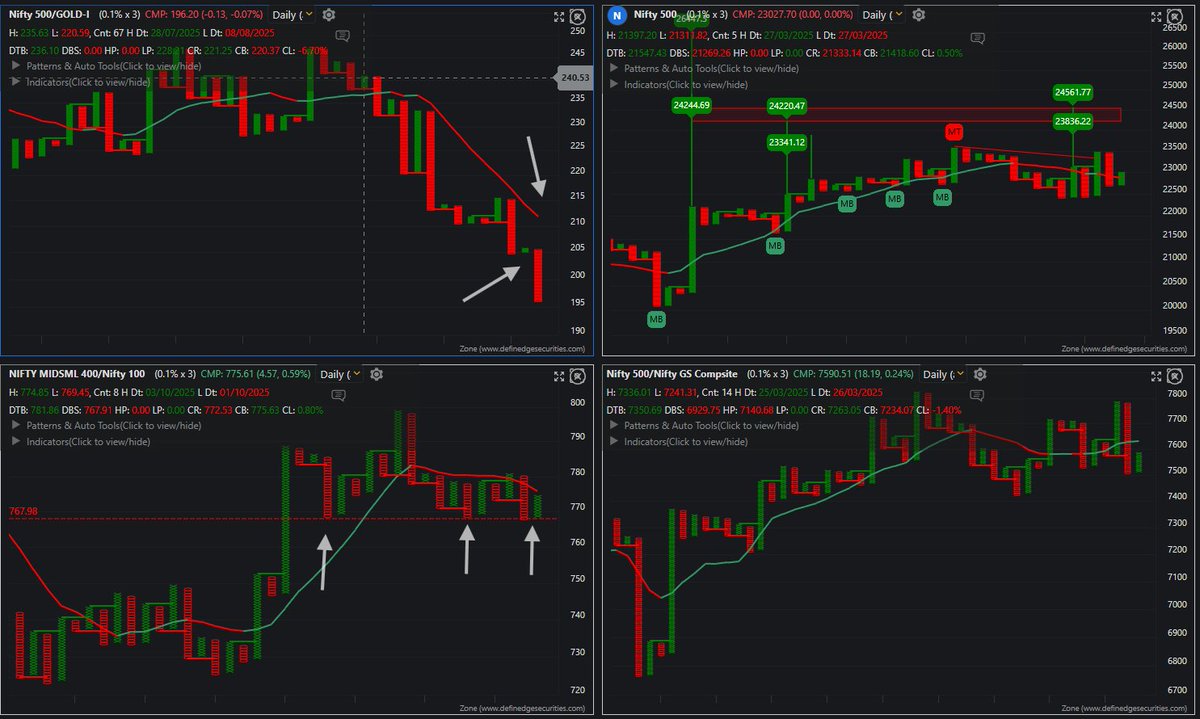This screenshot has width=1200, height=719.
Task: Click the Zone definedgesecurities link on the MIDSML chart
Action: 523,707
